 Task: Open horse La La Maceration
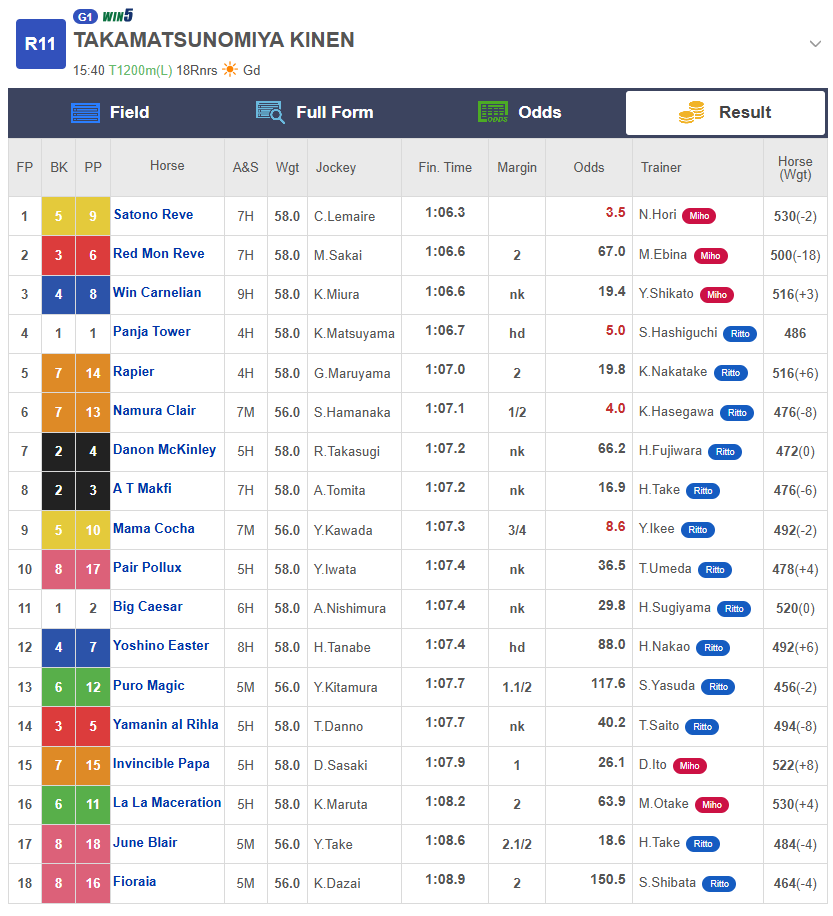click(x=167, y=803)
